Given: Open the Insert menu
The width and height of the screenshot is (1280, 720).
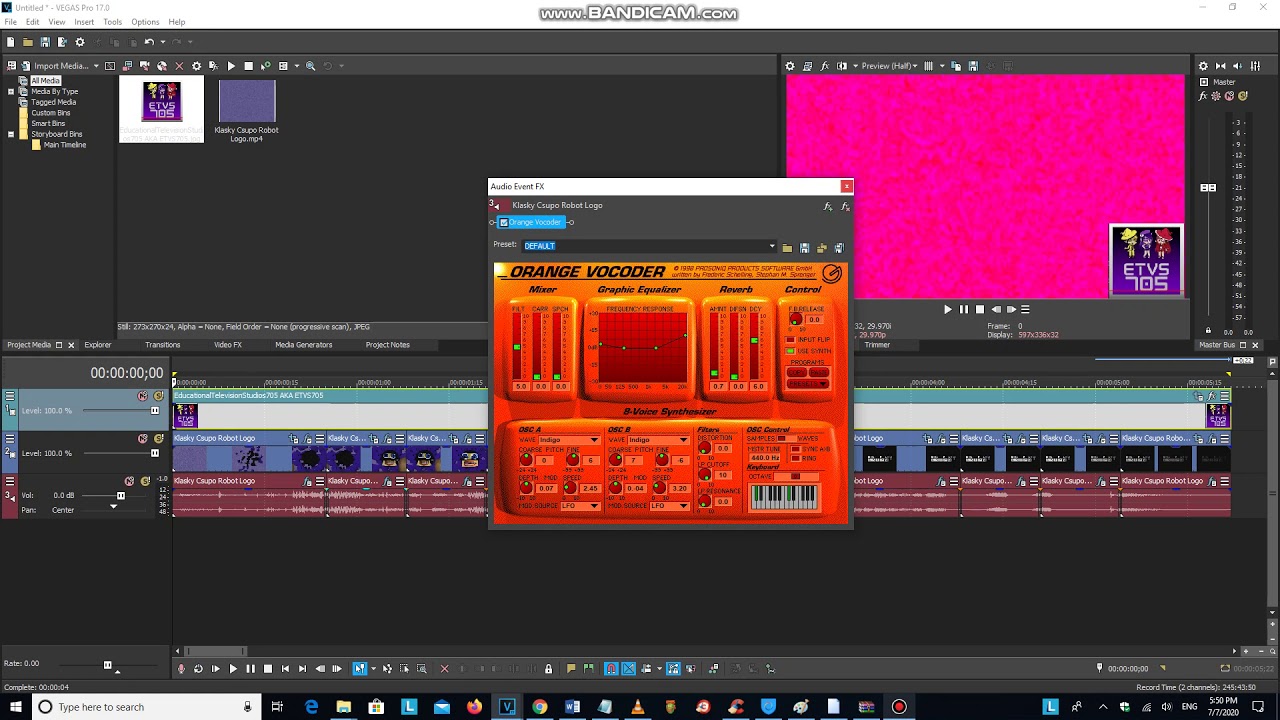Looking at the screenshot, I should click(x=84, y=22).
